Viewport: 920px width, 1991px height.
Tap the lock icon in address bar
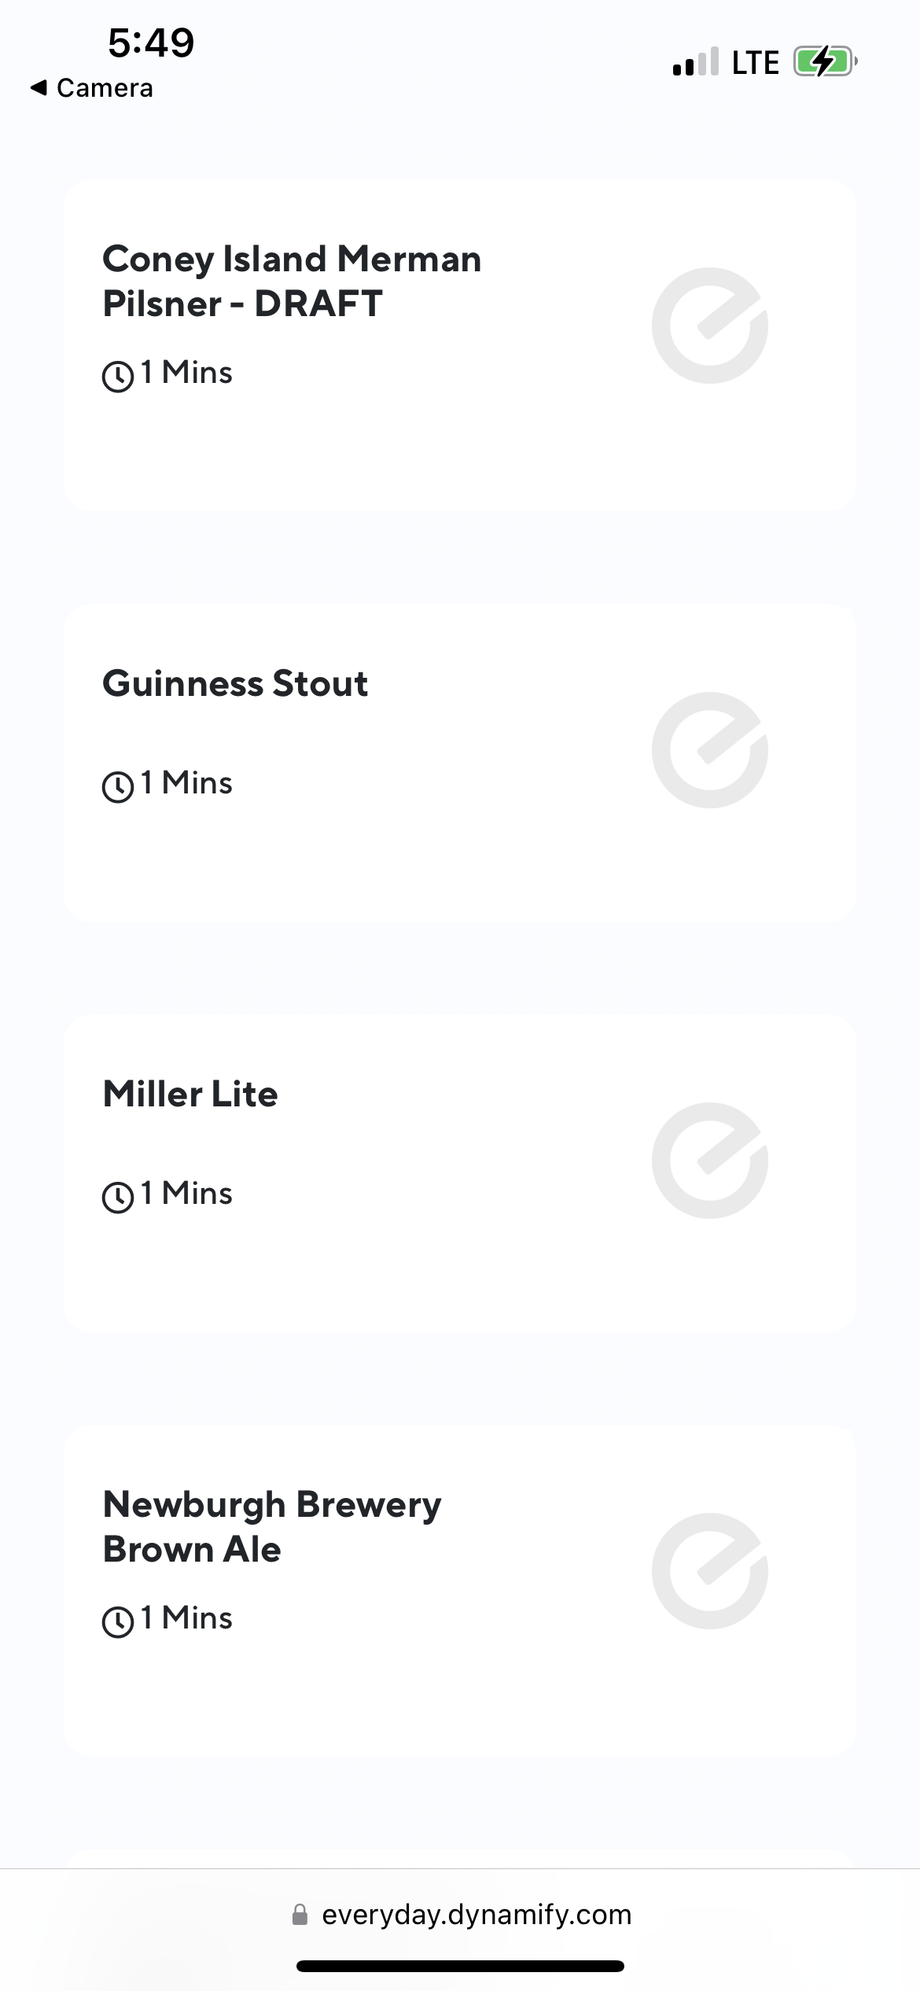coord(299,1915)
